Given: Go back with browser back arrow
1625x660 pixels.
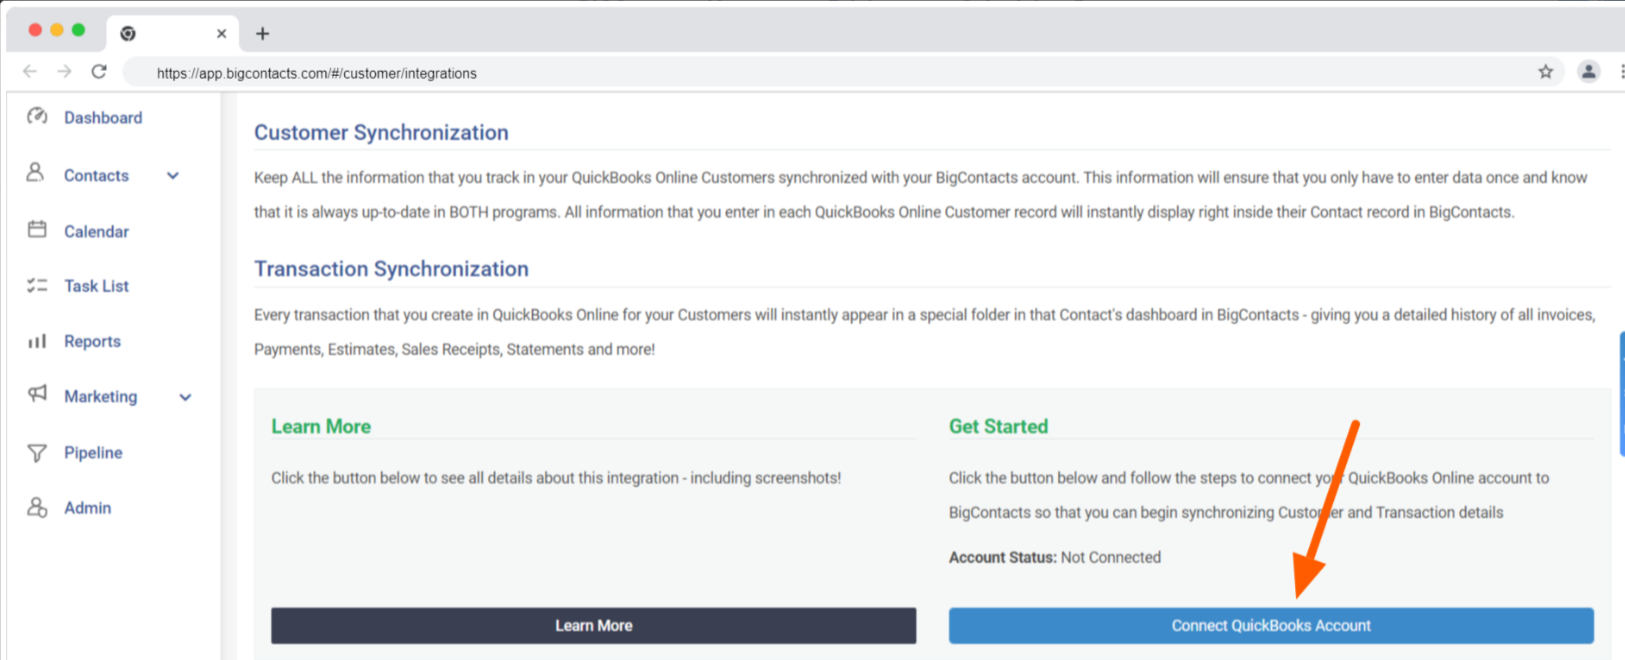Looking at the screenshot, I should click(x=30, y=71).
